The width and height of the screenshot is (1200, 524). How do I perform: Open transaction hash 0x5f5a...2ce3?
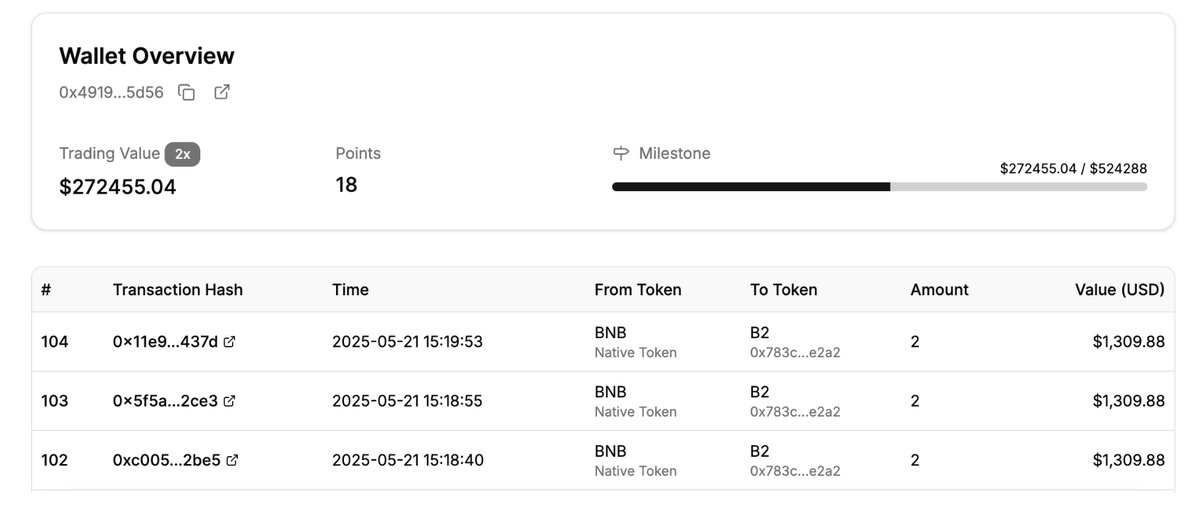click(x=165, y=401)
